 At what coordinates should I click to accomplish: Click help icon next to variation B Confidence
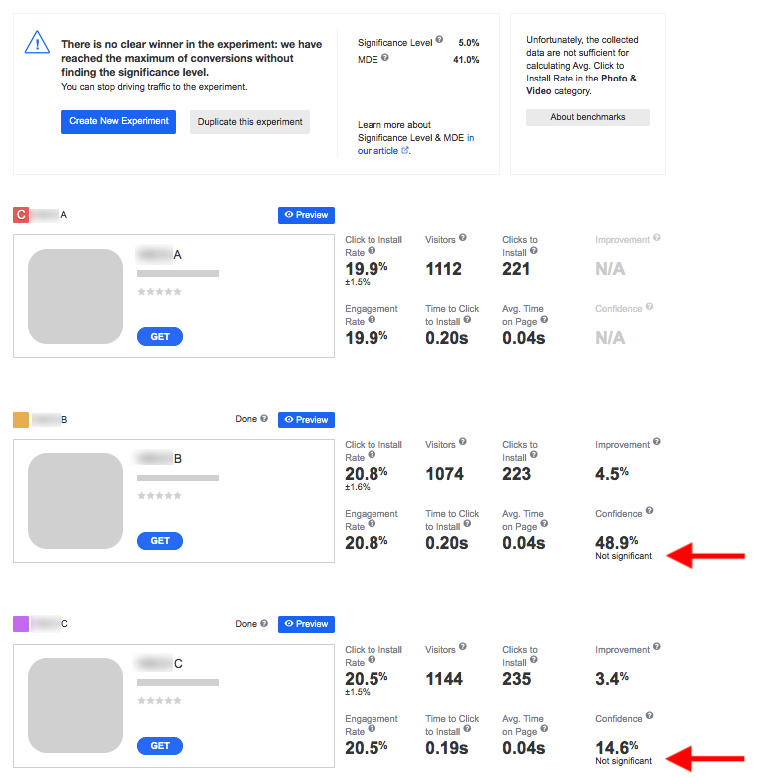(650, 512)
